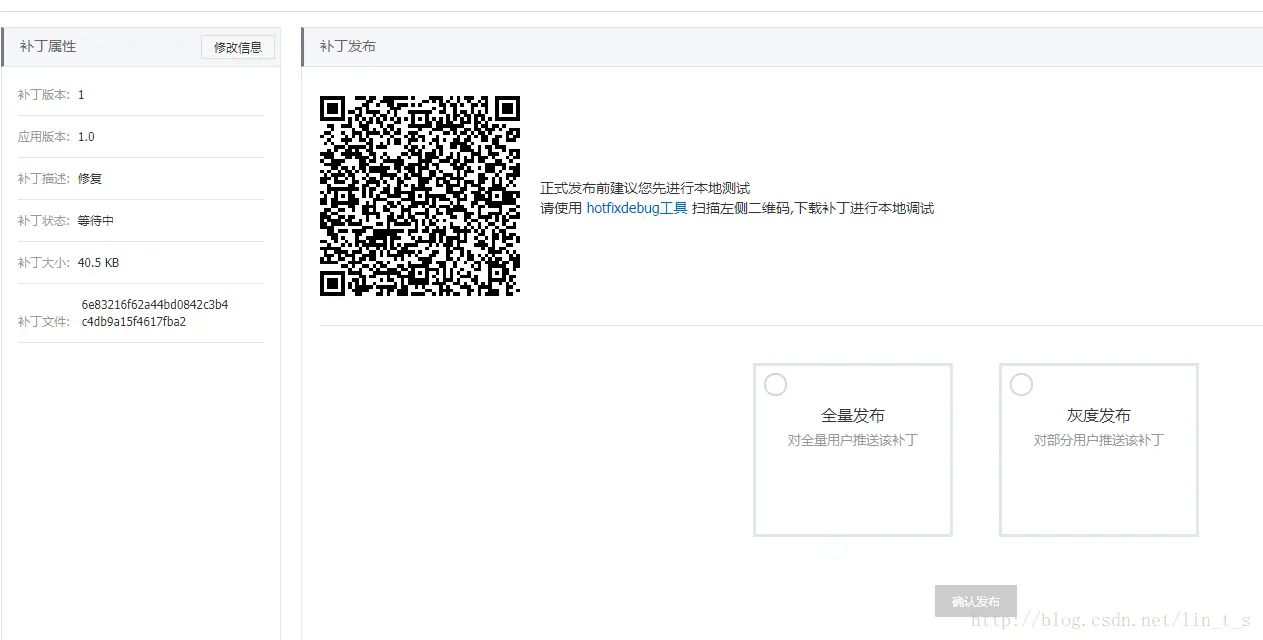Click the 补丁状态 label
The image size is (1263, 640).
[x=43, y=221]
